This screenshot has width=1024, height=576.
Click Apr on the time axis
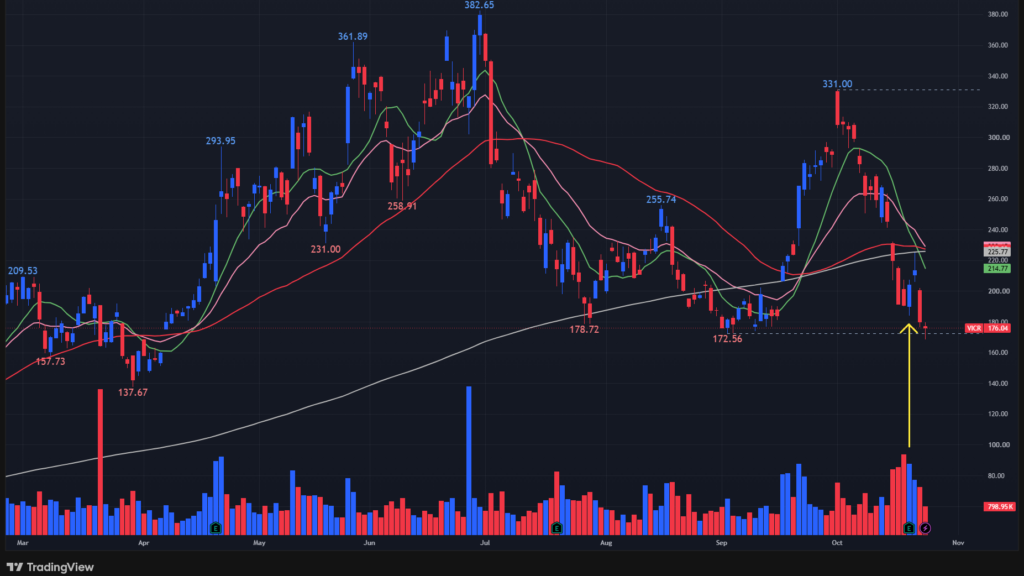(x=144, y=543)
